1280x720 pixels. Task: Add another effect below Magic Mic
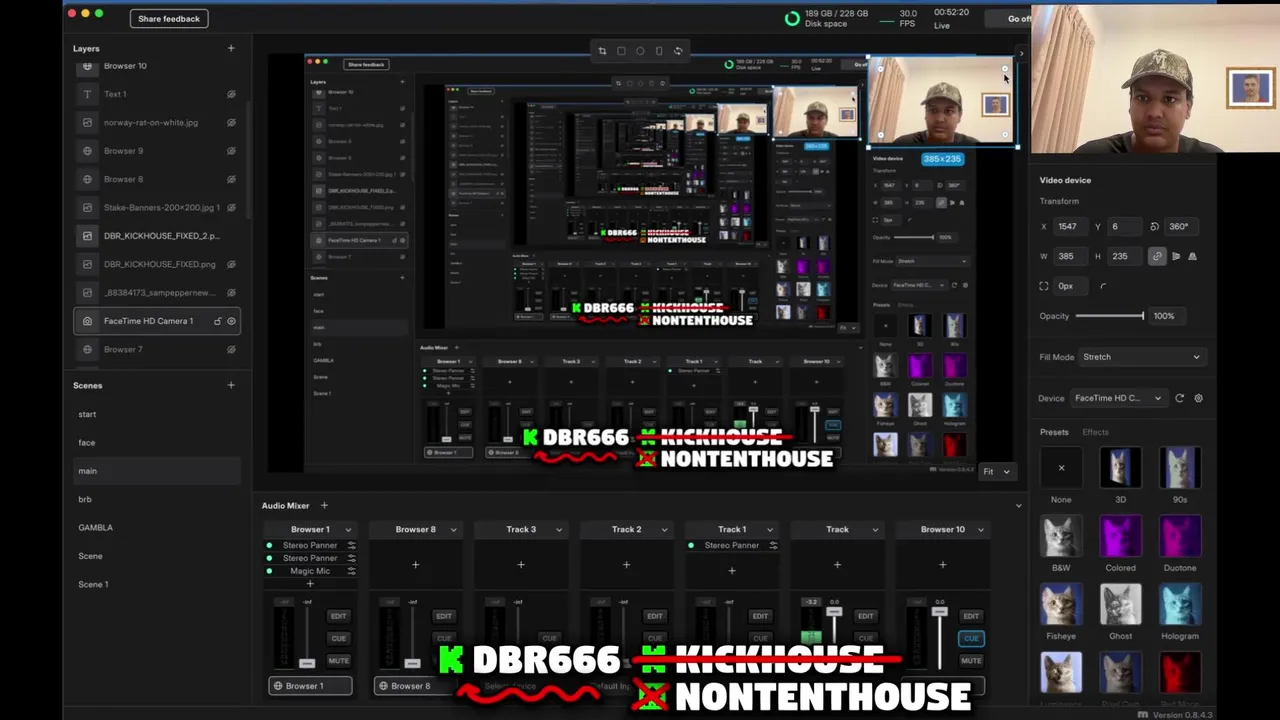pyautogui.click(x=310, y=583)
